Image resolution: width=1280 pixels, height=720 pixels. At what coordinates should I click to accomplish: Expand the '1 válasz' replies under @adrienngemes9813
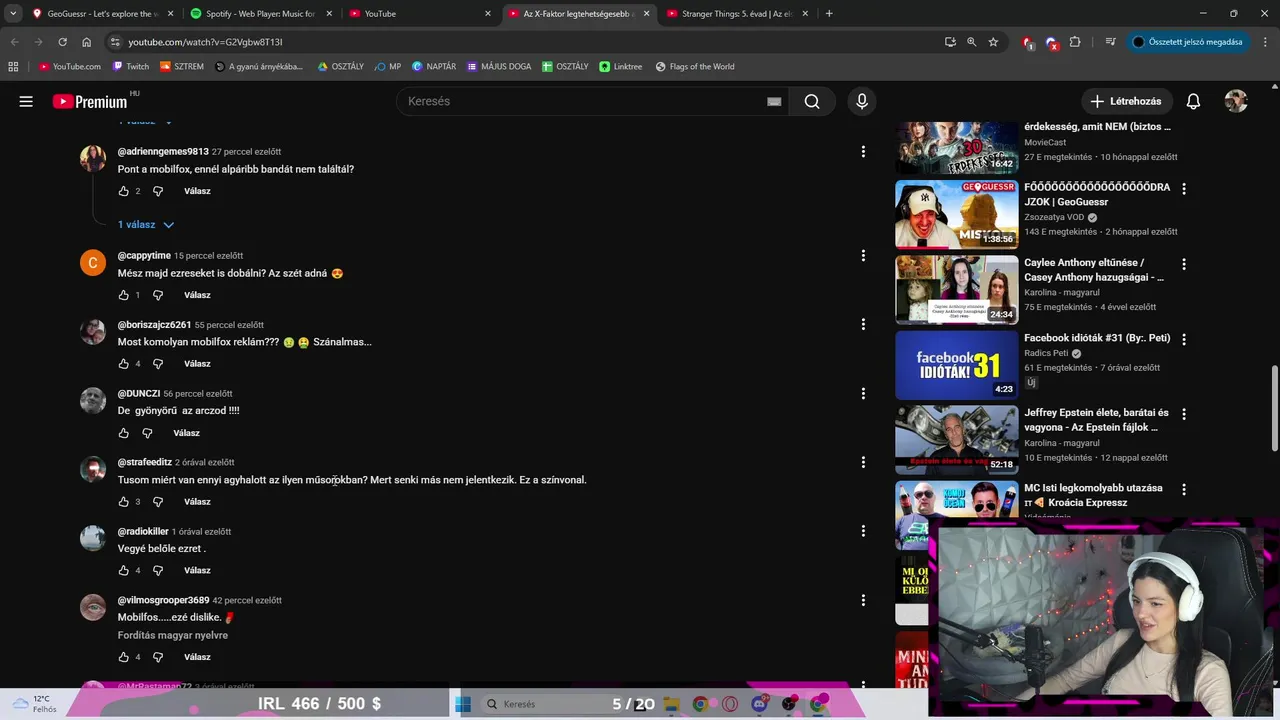[x=146, y=225]
